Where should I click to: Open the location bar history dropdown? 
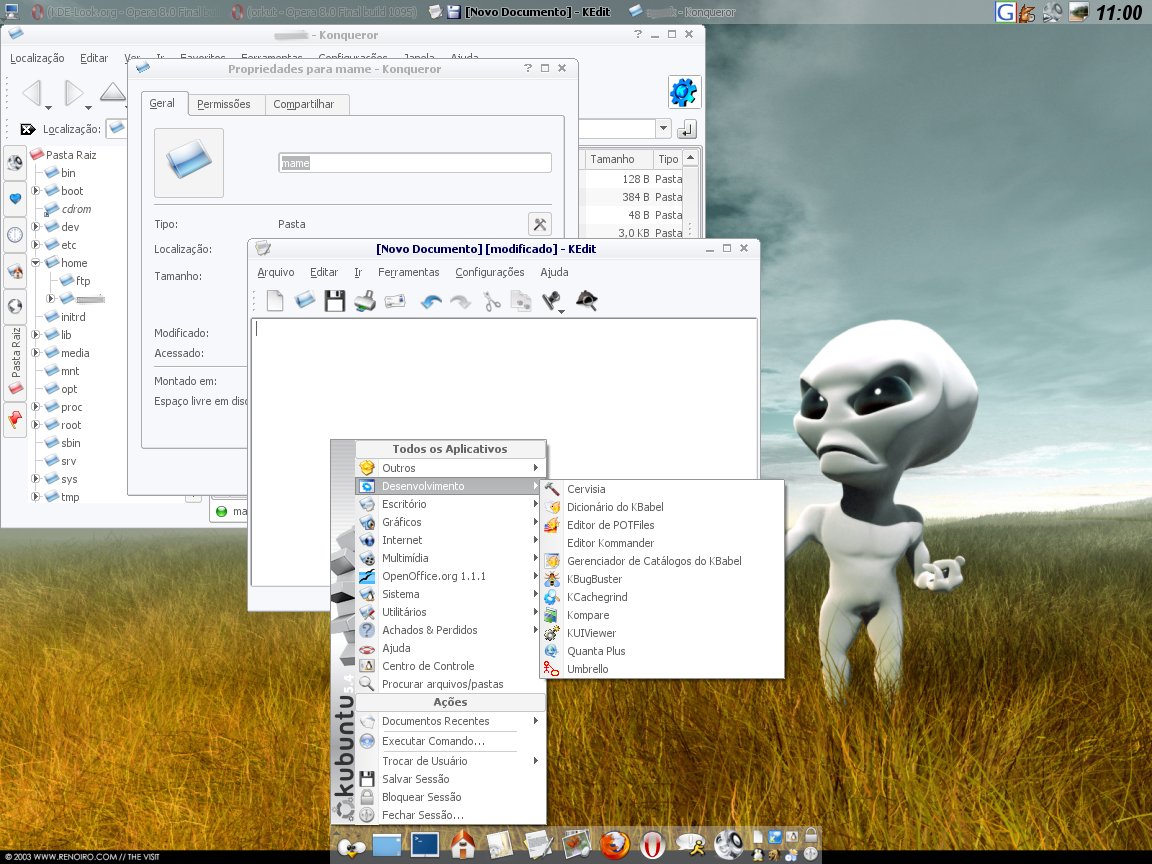[x=663, y=129]
